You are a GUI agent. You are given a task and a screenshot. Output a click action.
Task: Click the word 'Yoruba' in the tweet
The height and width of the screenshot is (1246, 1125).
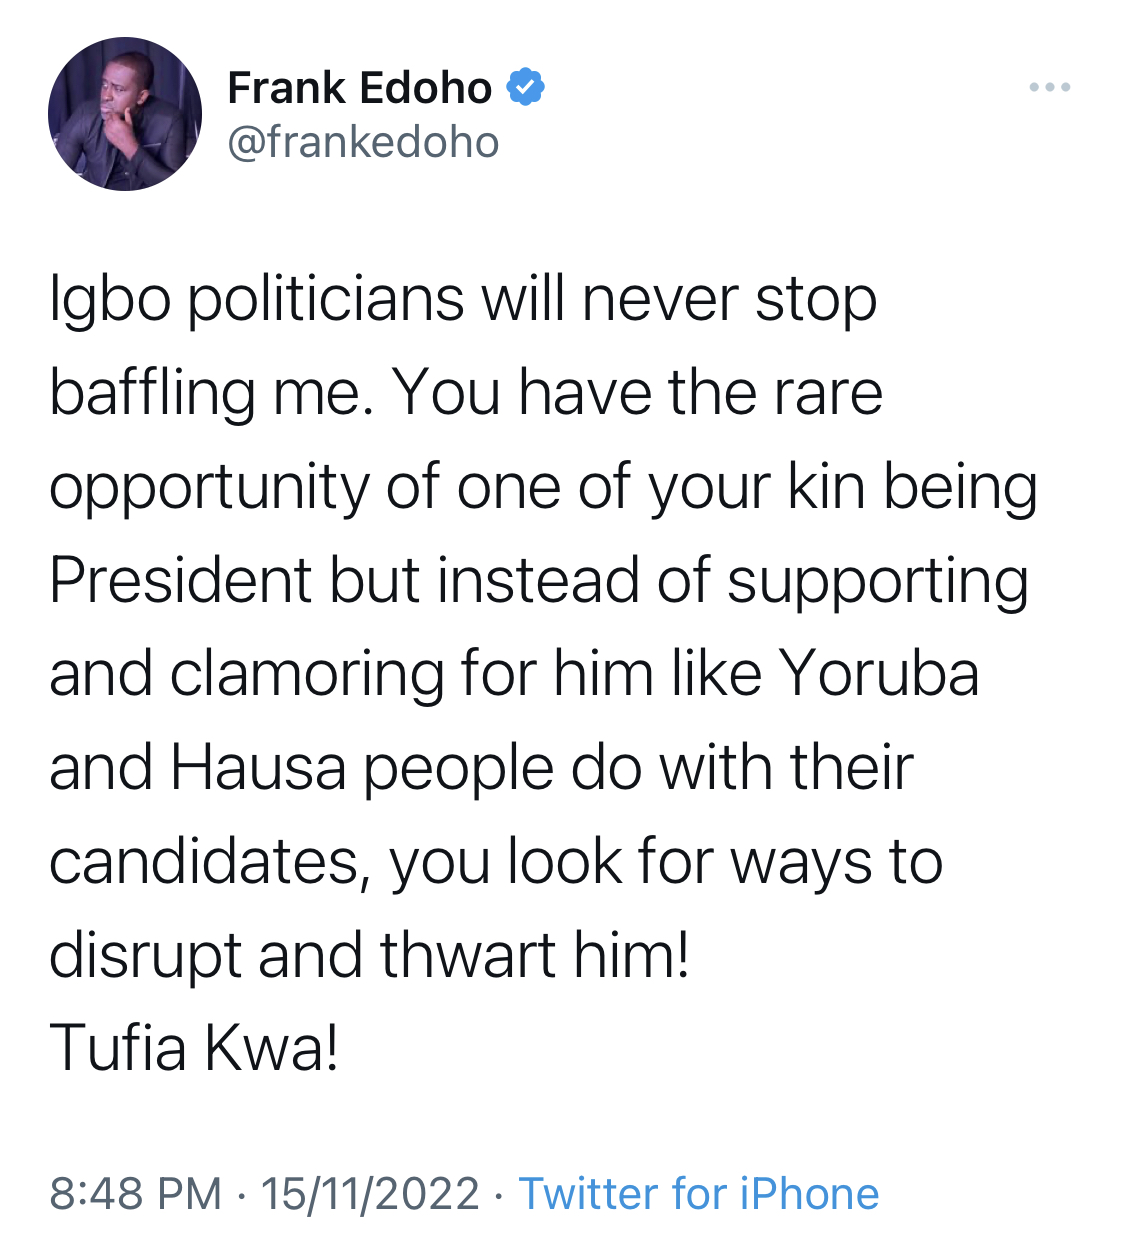[x=879, y=673]
